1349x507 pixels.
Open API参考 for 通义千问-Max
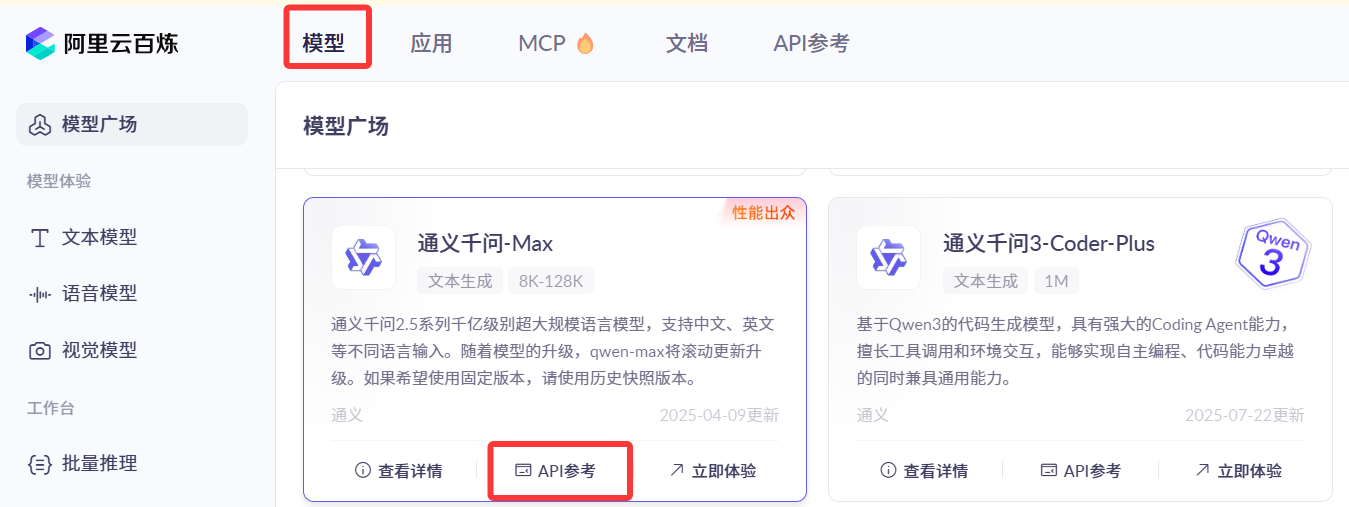(x=555, y=470)
